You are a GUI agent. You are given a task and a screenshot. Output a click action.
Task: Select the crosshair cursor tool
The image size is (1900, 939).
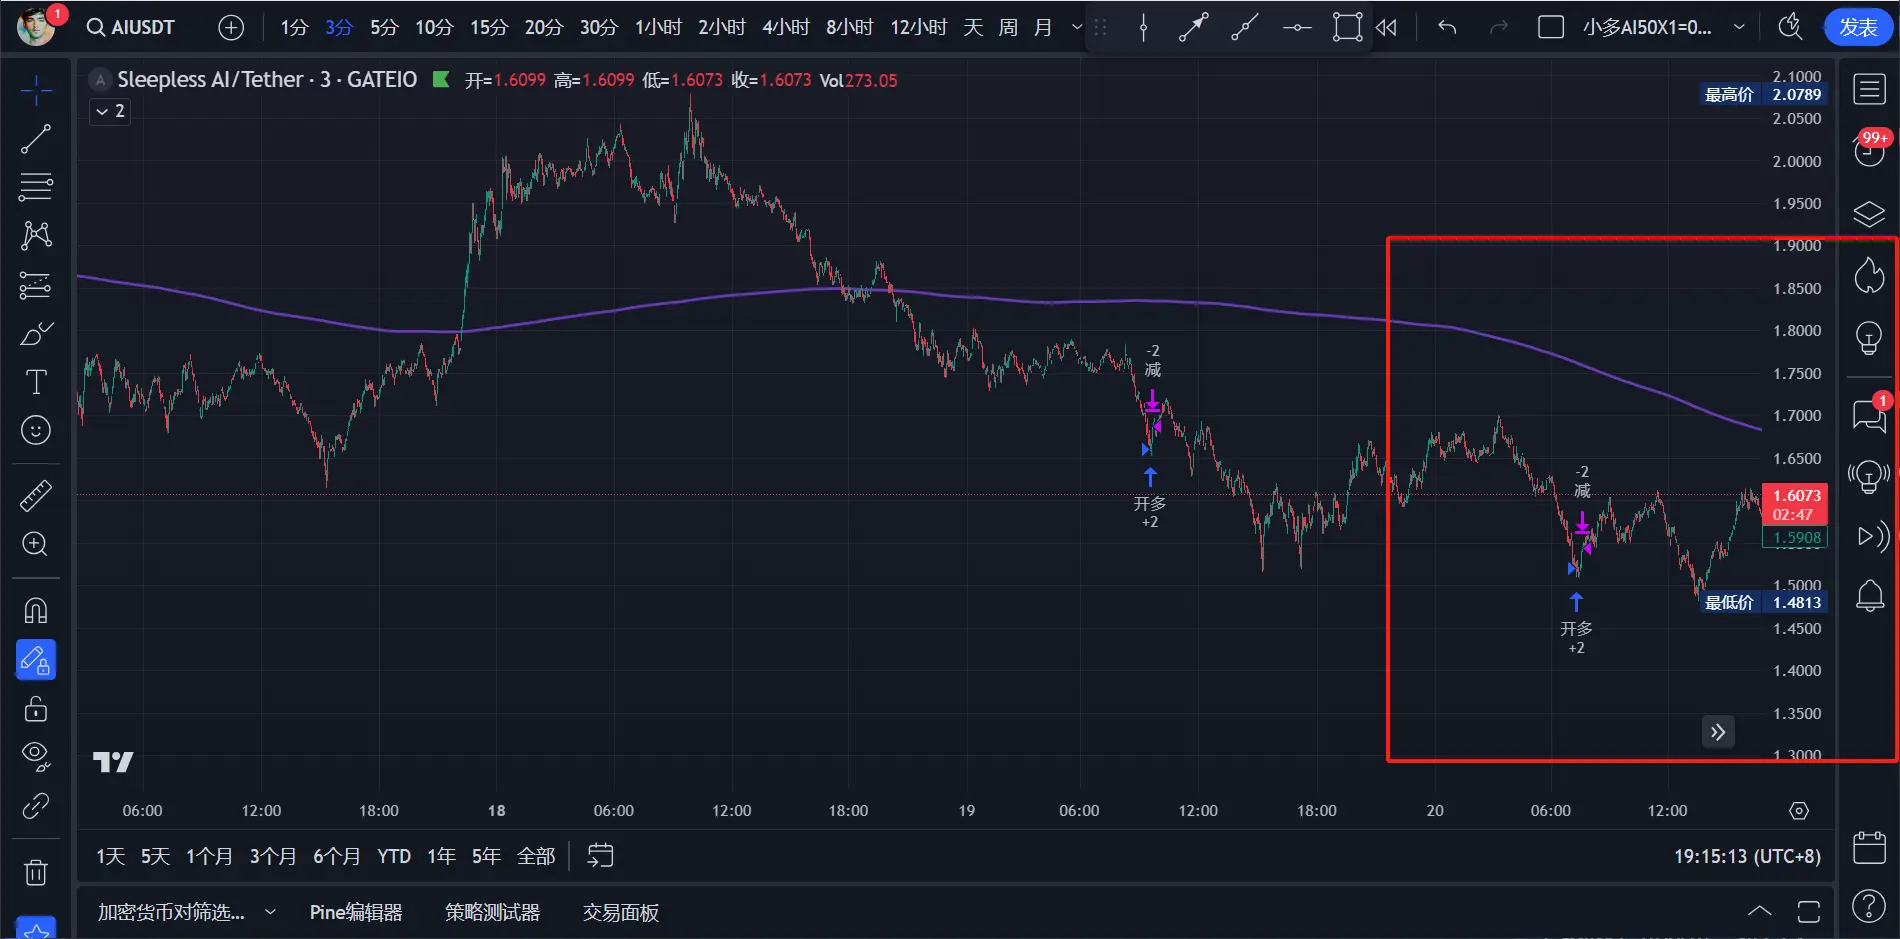point(36,91)
